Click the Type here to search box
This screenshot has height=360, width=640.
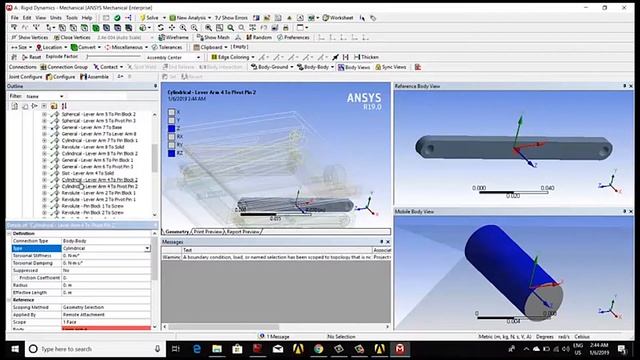(x=95, y=349)
